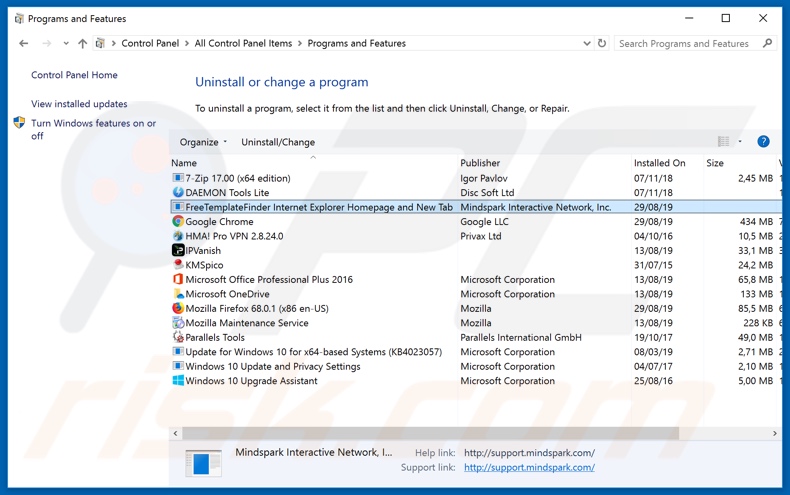Click the FreeTemplateFinder entry icon
The height and width of the screenshot is (495, 790).
[x=178, y=207]
